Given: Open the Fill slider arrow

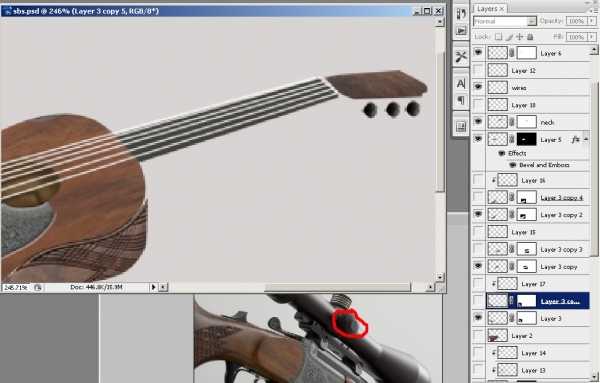Looking at the screenshot, I should (592, 37).
